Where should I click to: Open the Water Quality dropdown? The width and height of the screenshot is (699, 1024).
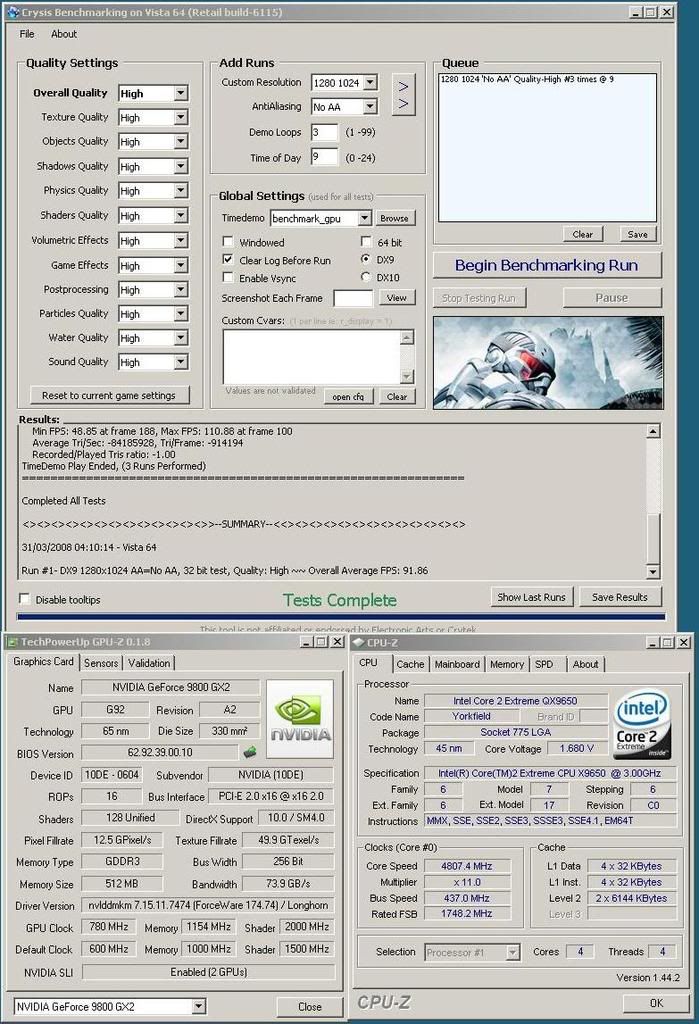pyautogui.click(x=181, y=338)
